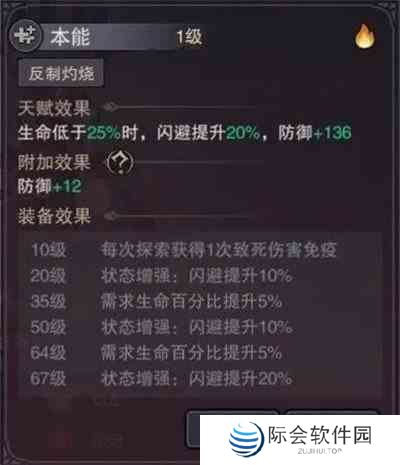
Task: Click the flame element icon
Action: [x=365, y=37]
